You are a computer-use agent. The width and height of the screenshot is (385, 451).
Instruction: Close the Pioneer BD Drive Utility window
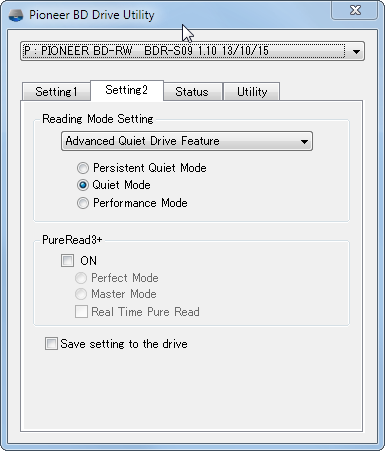tap(355, 10)
